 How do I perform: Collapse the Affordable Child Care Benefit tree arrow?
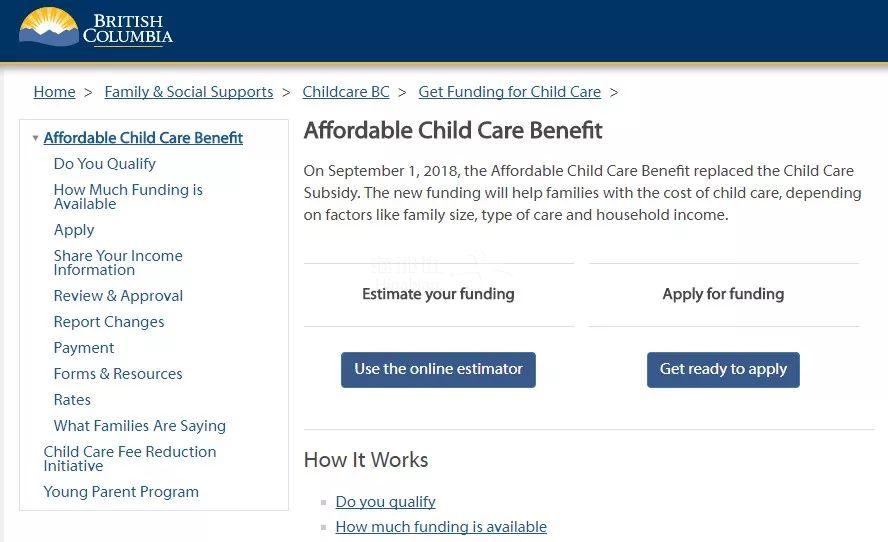click(36, 138)
